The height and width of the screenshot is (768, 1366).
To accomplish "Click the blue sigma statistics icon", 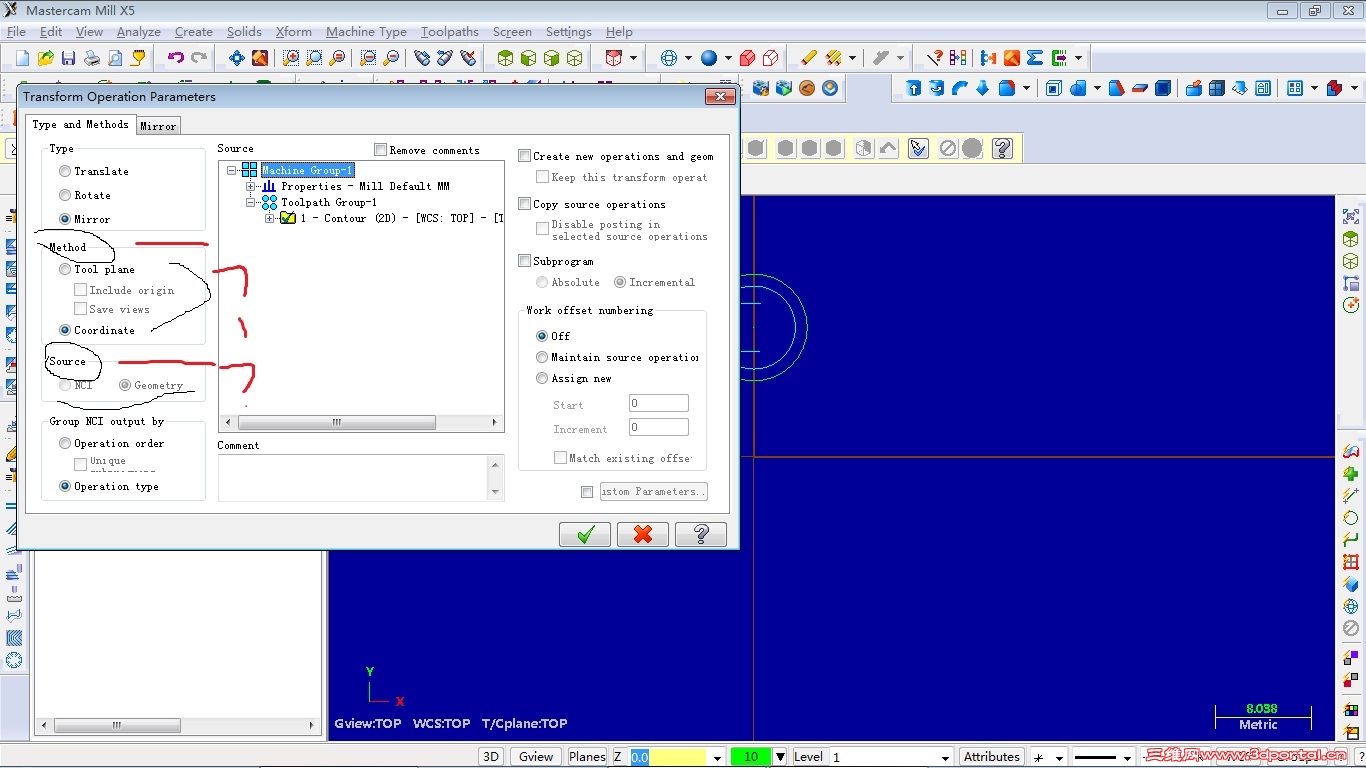I will point(1035,58).
